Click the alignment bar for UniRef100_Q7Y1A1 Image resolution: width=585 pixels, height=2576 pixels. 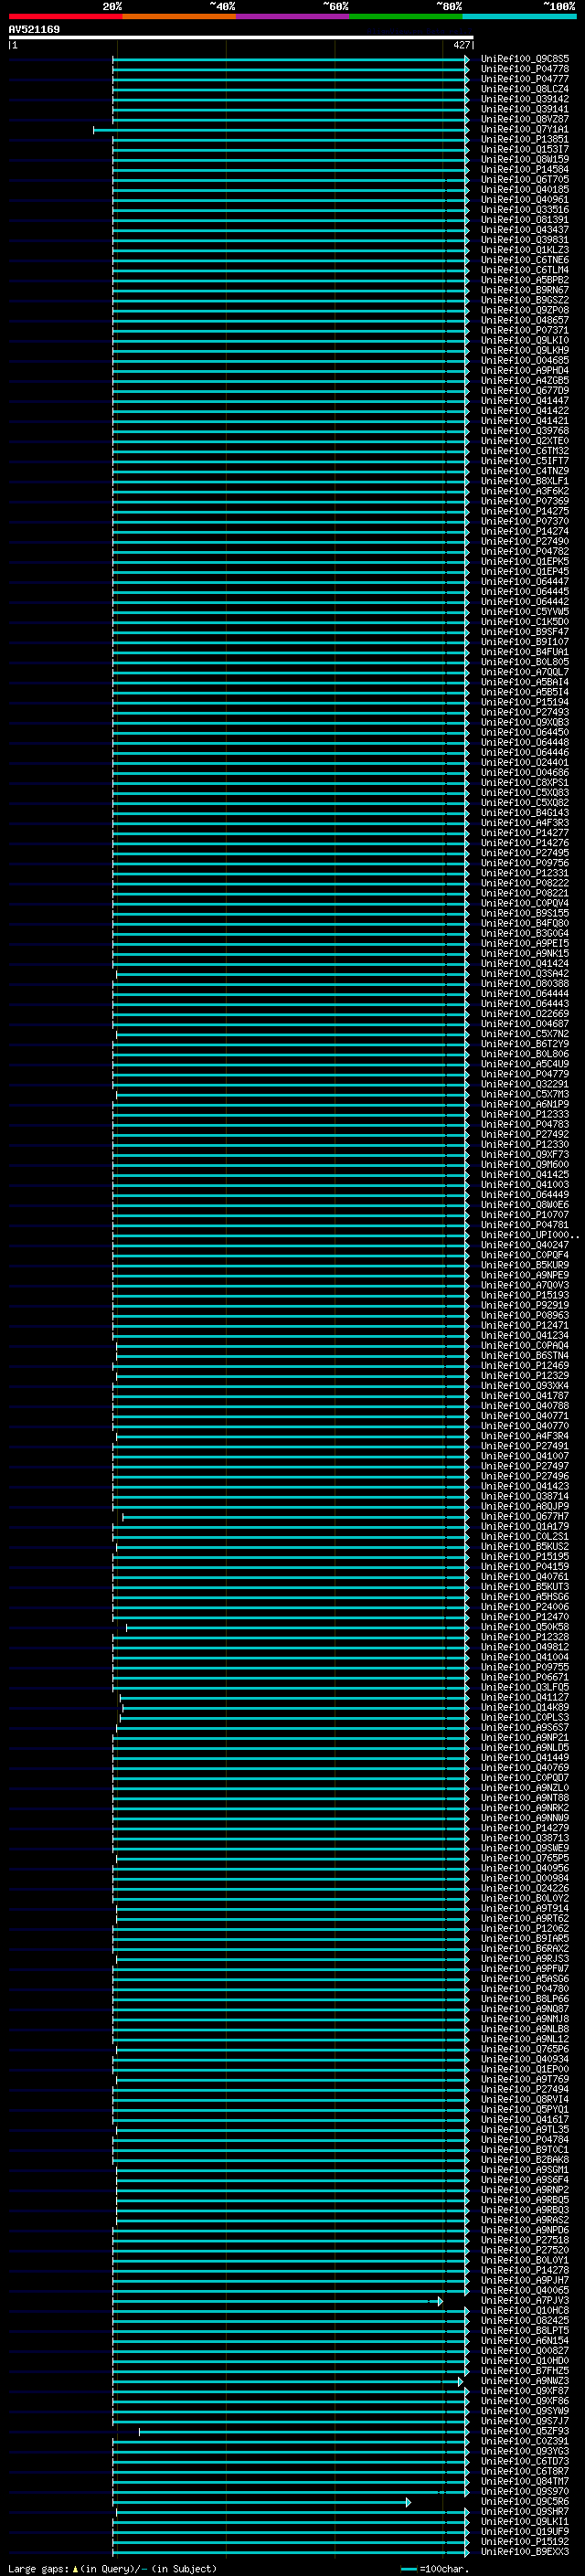(281, 130)
